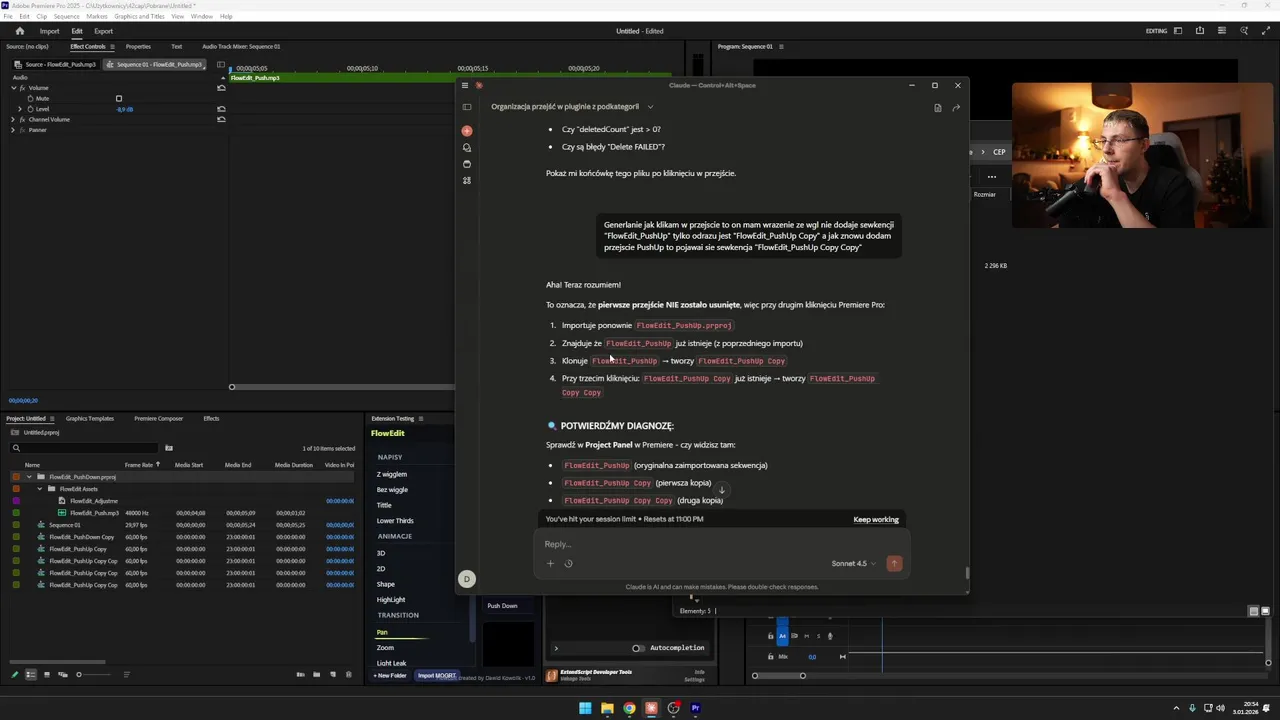Toggle the fx badge of Panner
The width and height of the screenshot is (1280, 720).
point(22,130)
